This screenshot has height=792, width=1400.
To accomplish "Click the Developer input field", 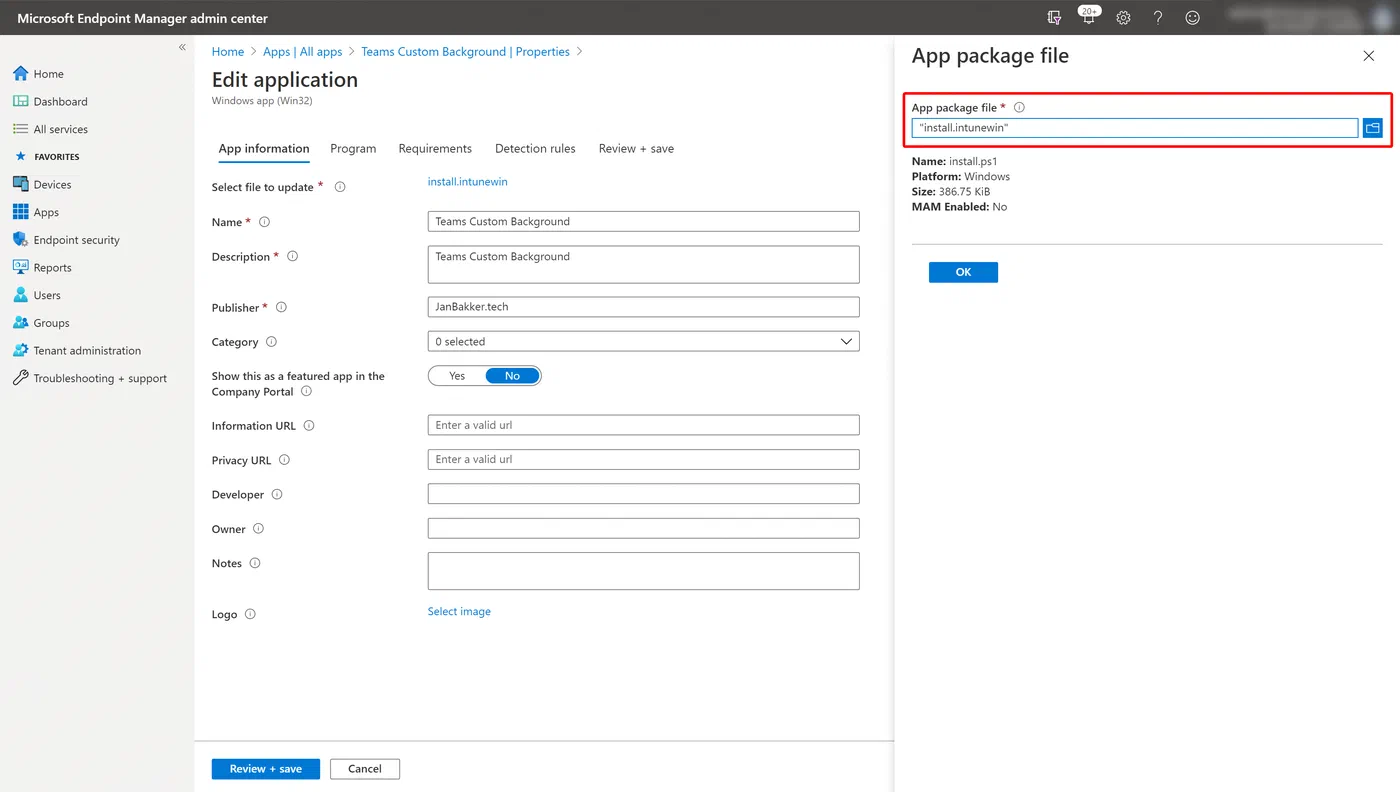I will 643,494.
